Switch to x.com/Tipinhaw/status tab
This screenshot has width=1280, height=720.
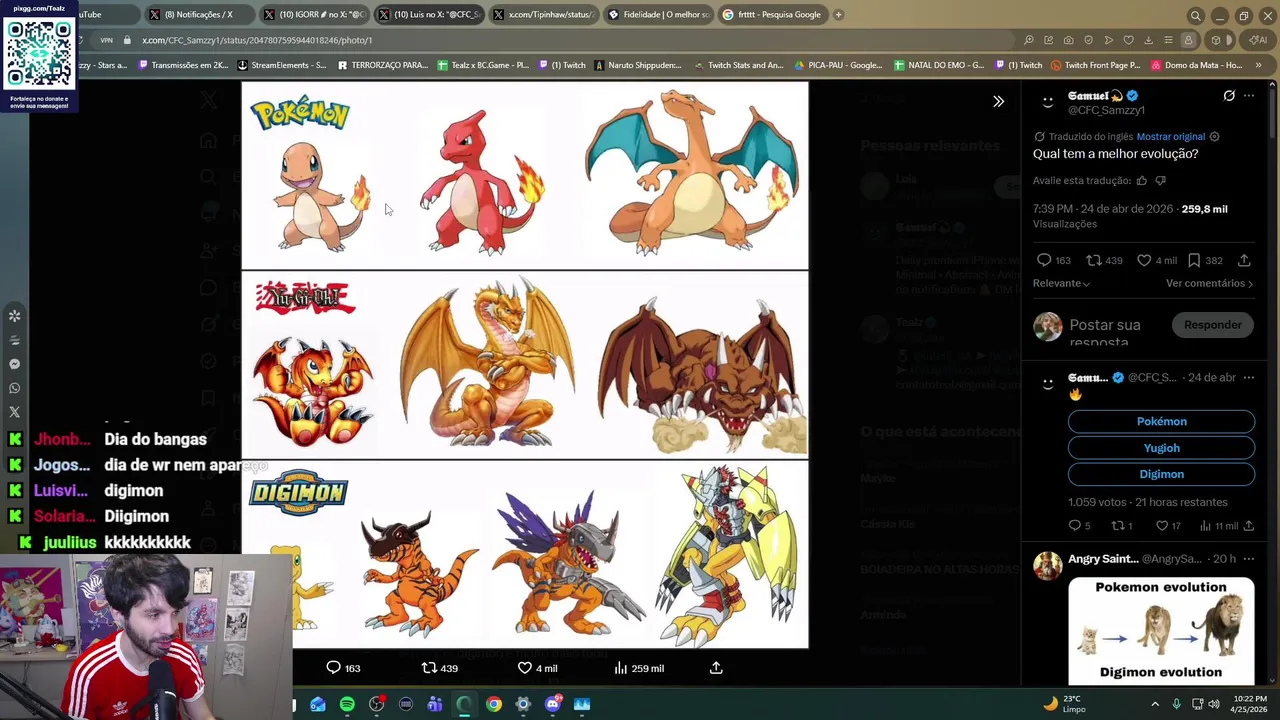543,15
